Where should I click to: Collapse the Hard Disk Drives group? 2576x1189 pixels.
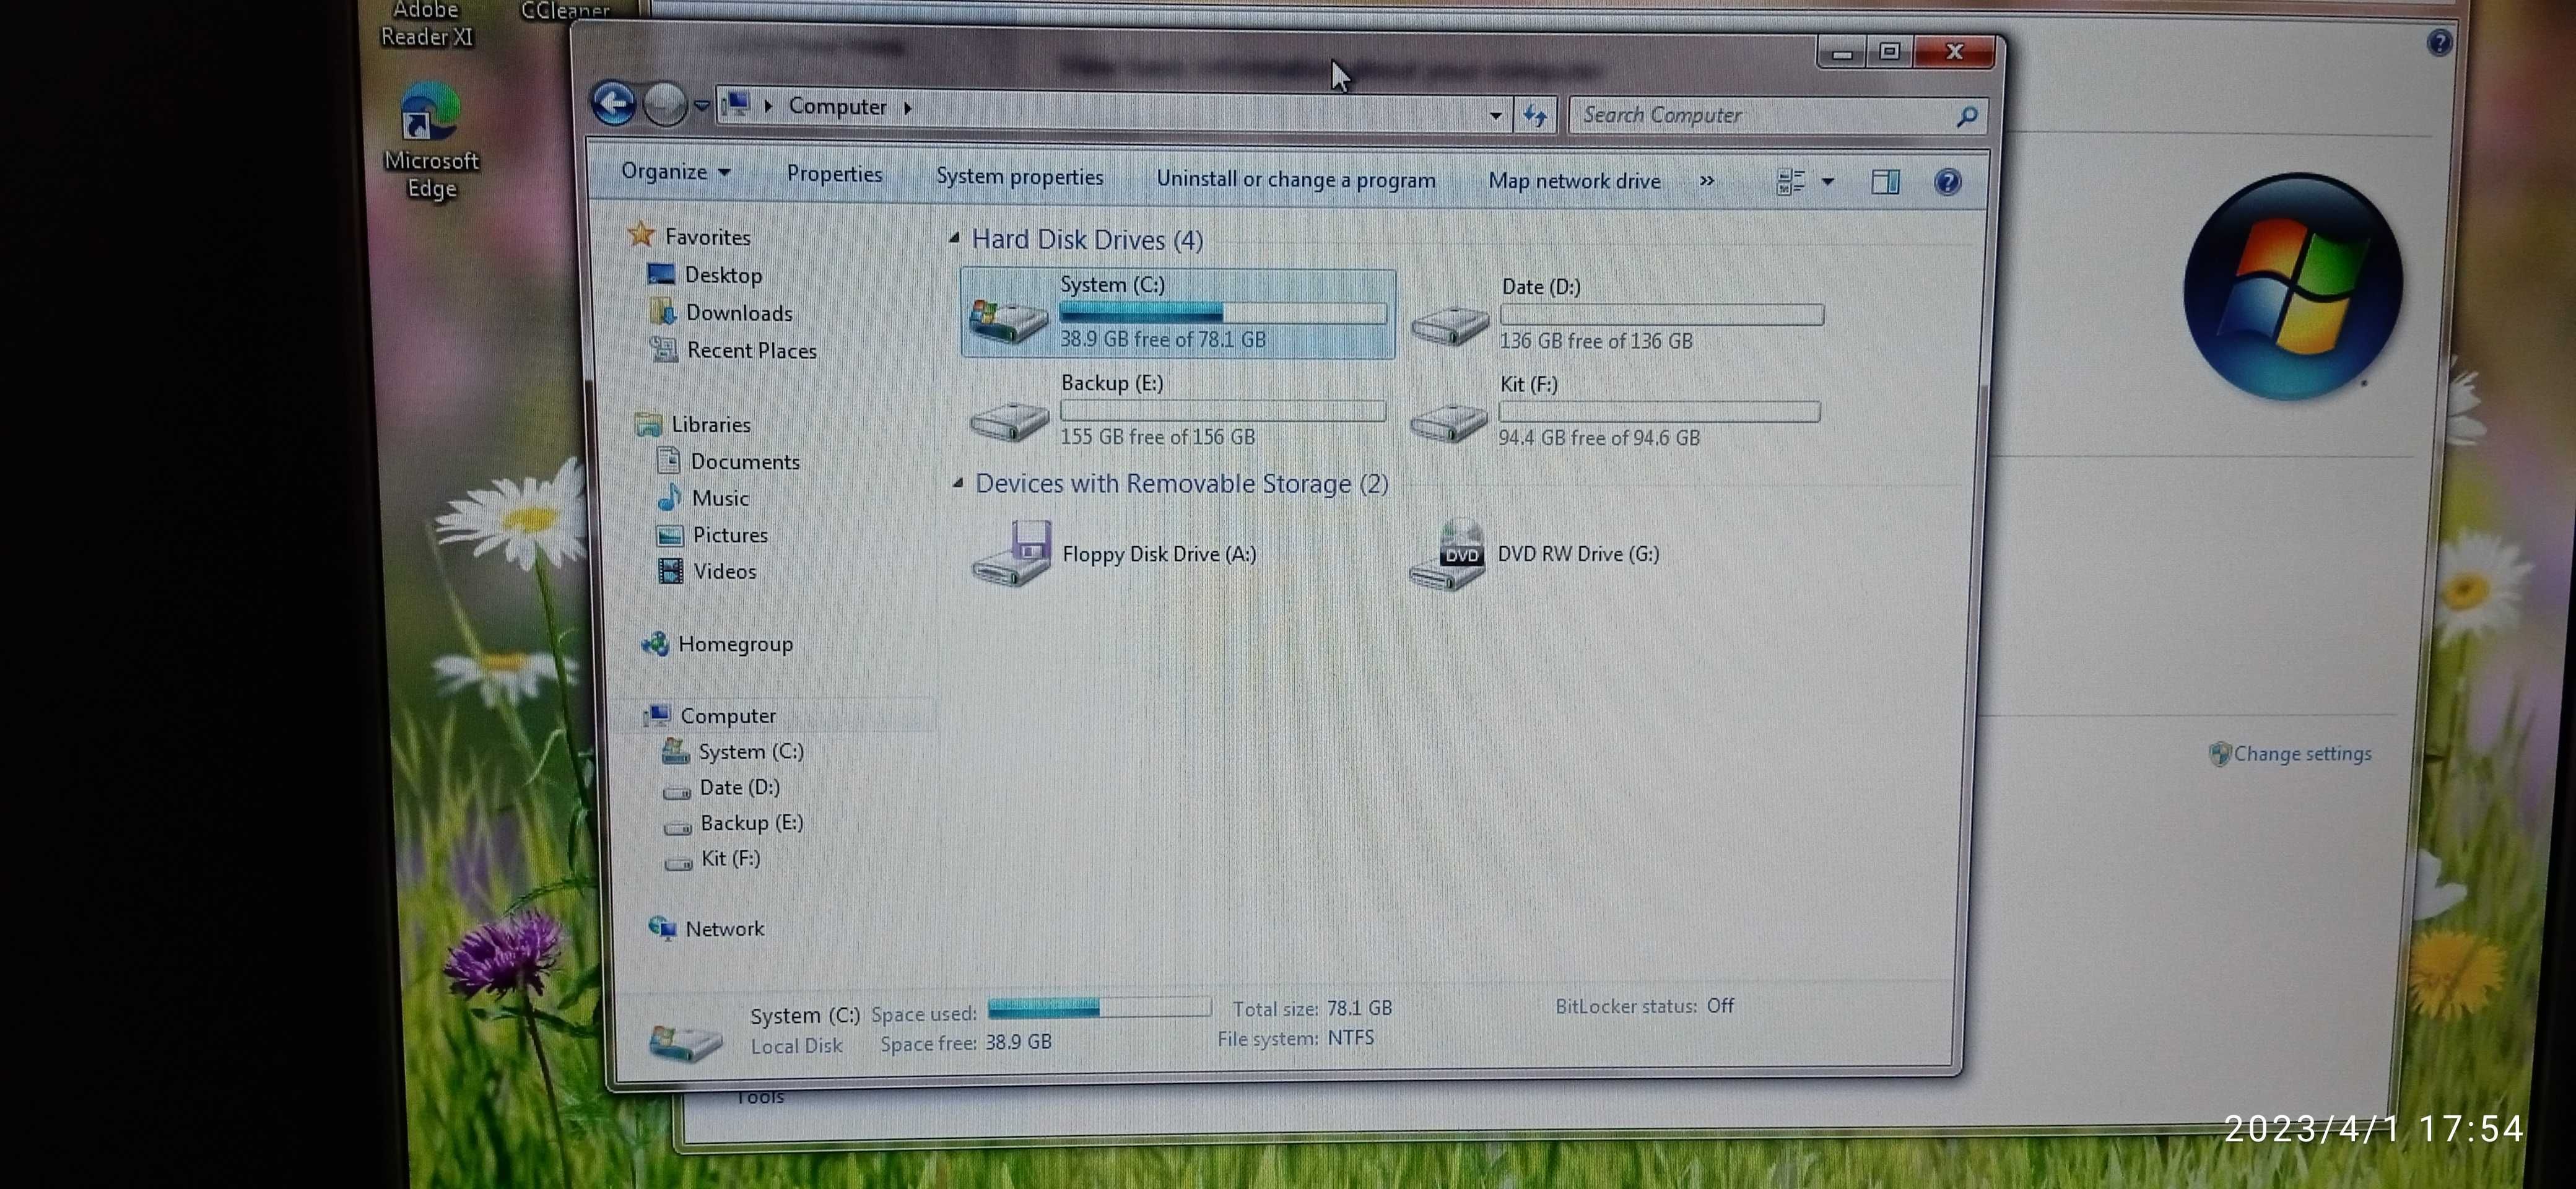tap(954, 238)
